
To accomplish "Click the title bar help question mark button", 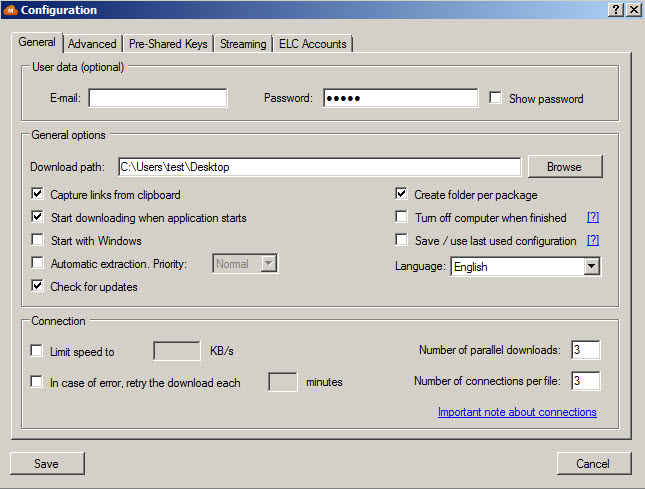I will 616,9.
